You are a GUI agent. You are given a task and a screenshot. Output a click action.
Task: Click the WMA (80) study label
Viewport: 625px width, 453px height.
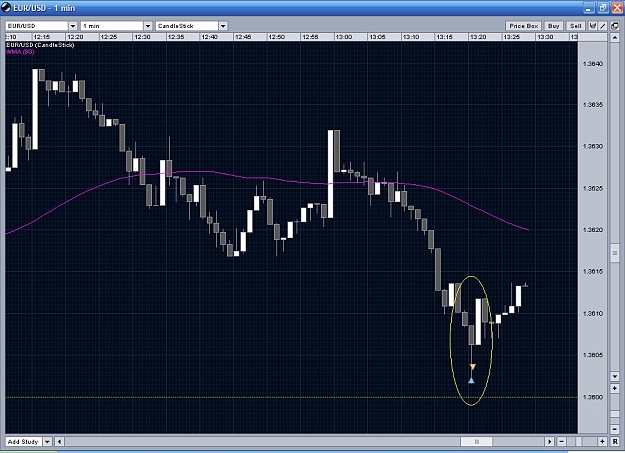pyautogui.click(x=20, y=51)
